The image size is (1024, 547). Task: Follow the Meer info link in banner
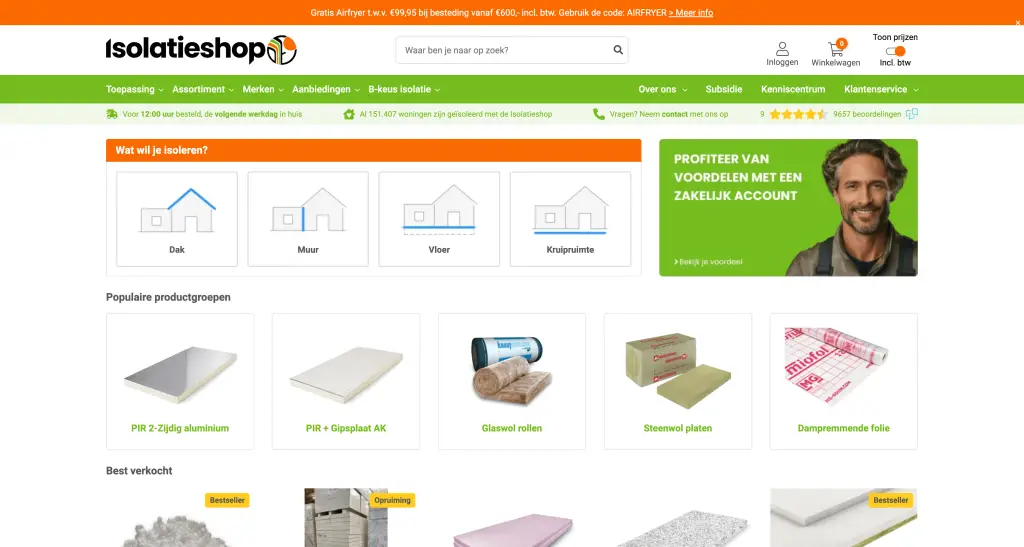pos(691,12)
